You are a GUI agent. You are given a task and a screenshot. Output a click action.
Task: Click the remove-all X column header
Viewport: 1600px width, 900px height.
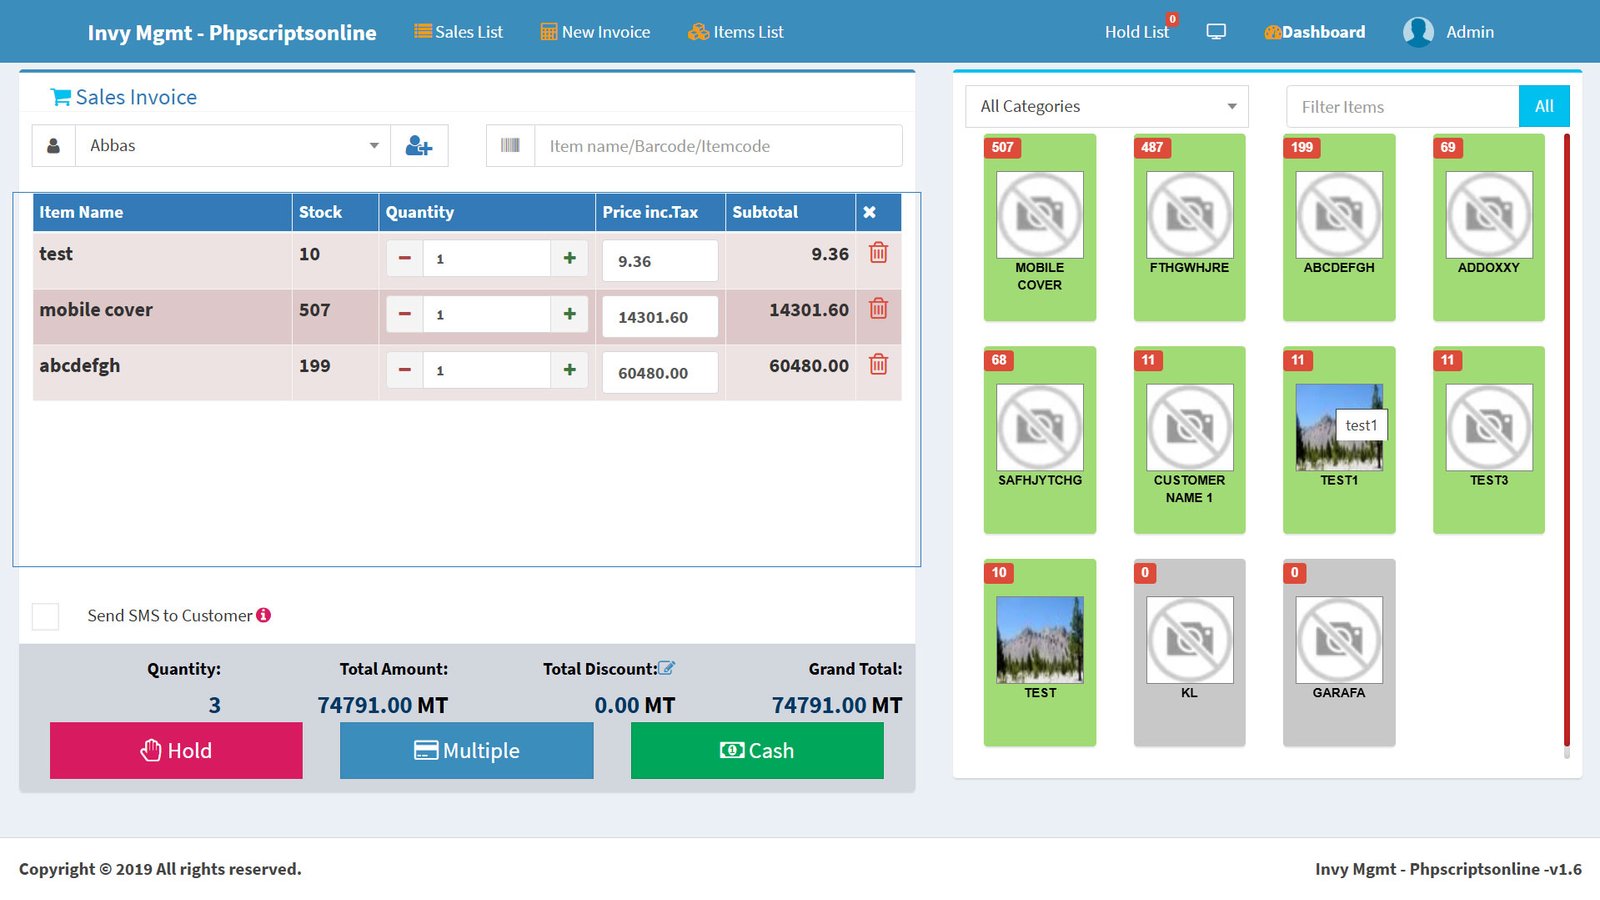tap(870, 212)
